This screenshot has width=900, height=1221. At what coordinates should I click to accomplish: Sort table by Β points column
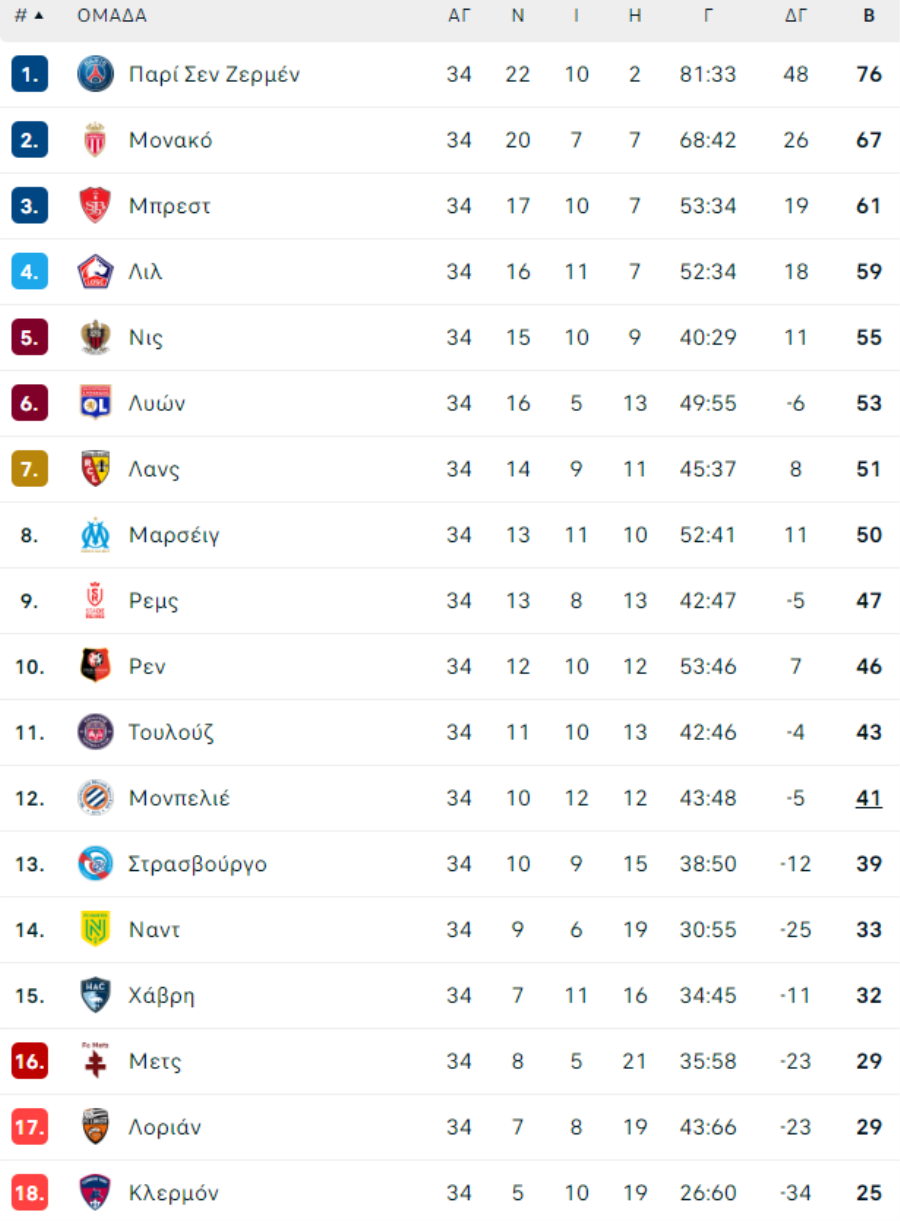tap(870, 16)
